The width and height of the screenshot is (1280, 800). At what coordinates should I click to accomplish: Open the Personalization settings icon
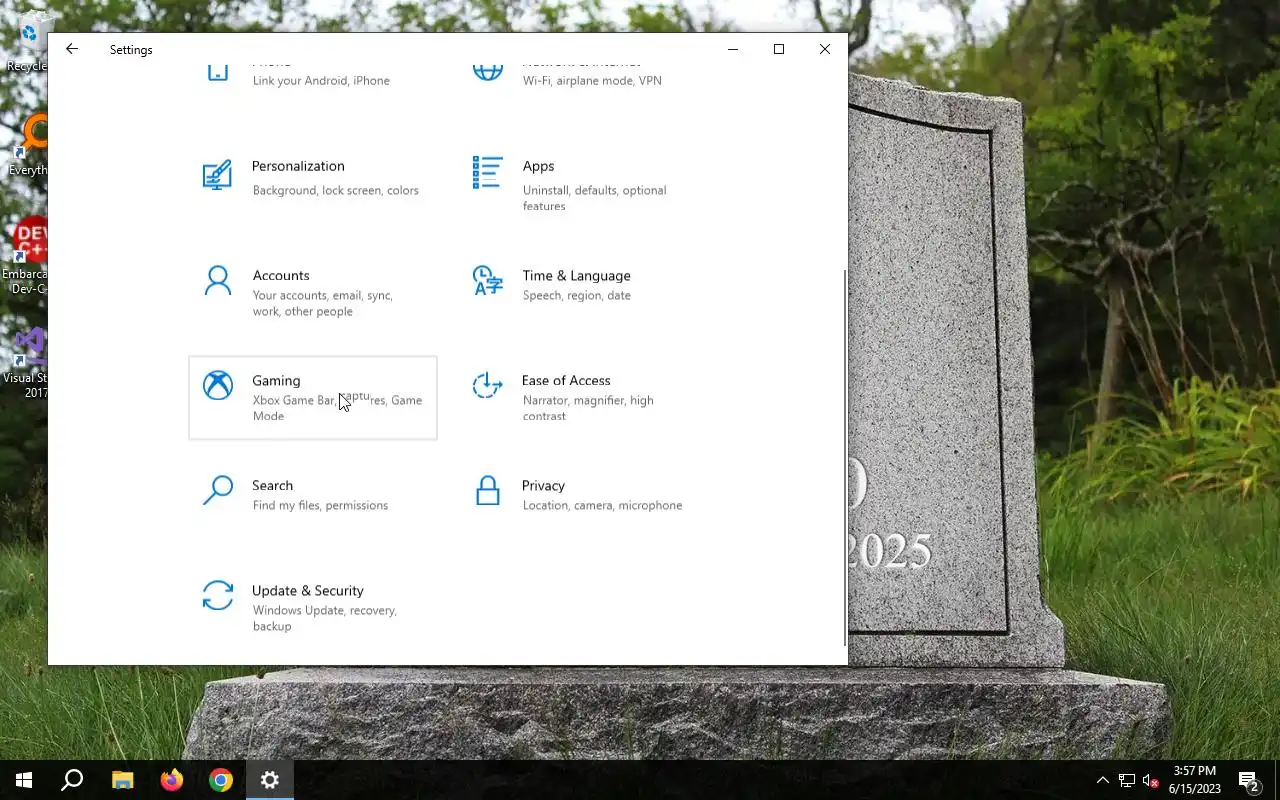(x=217, y=175)
